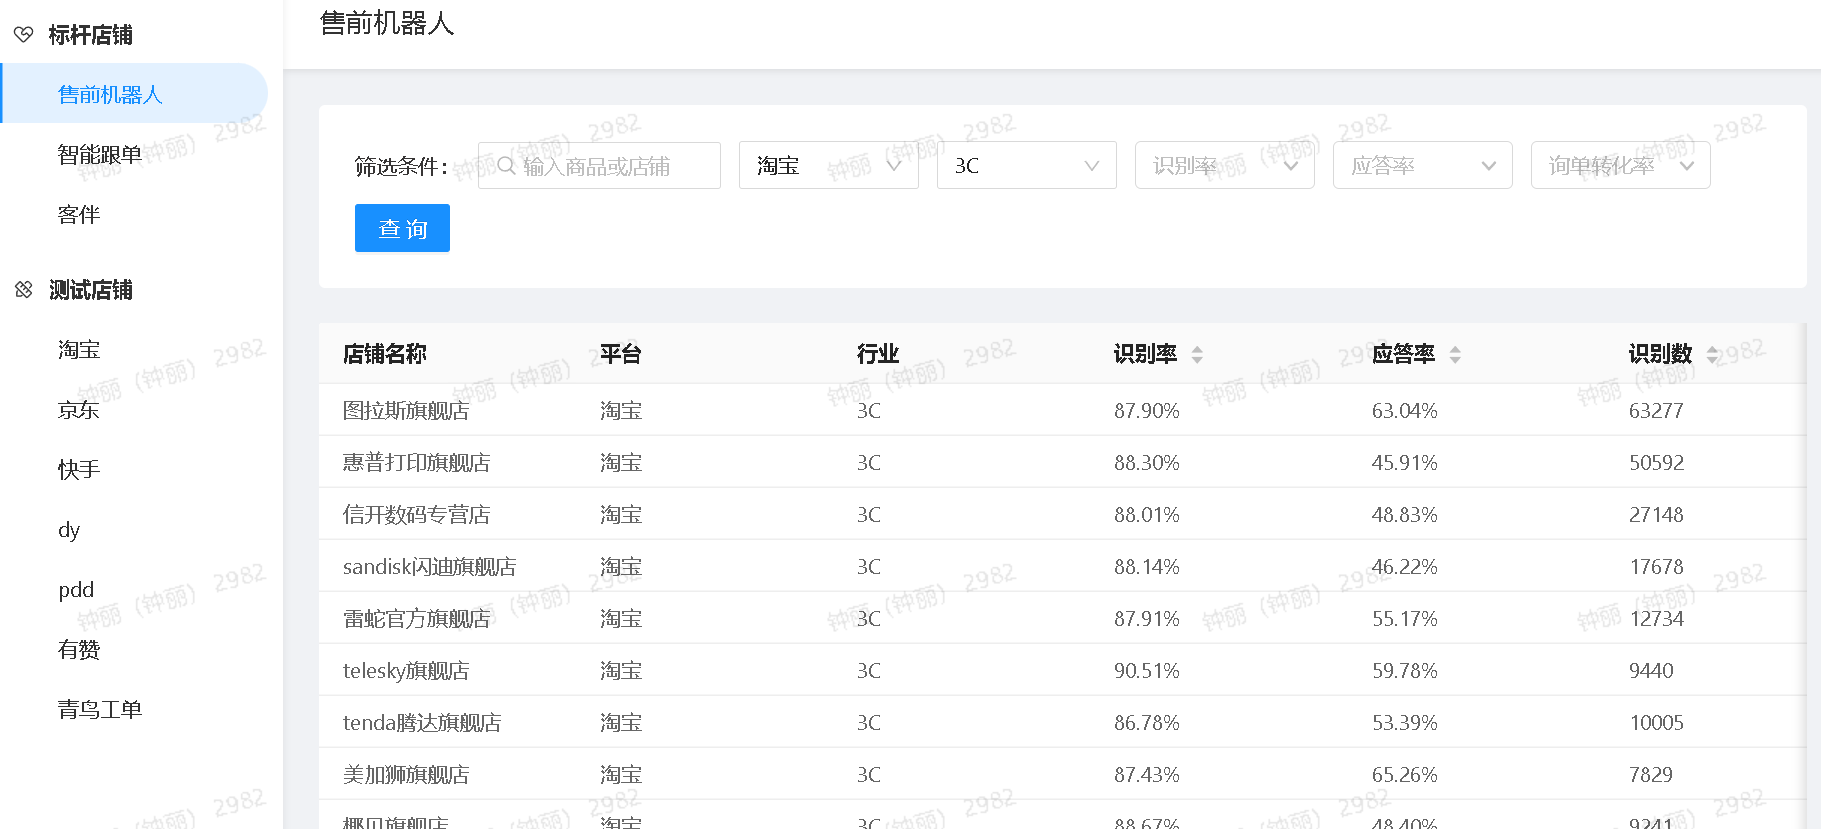Go to 京东 in the sidebar
Image resolution: width=1821 pixels, height=829 pixels.
(79, 410)
